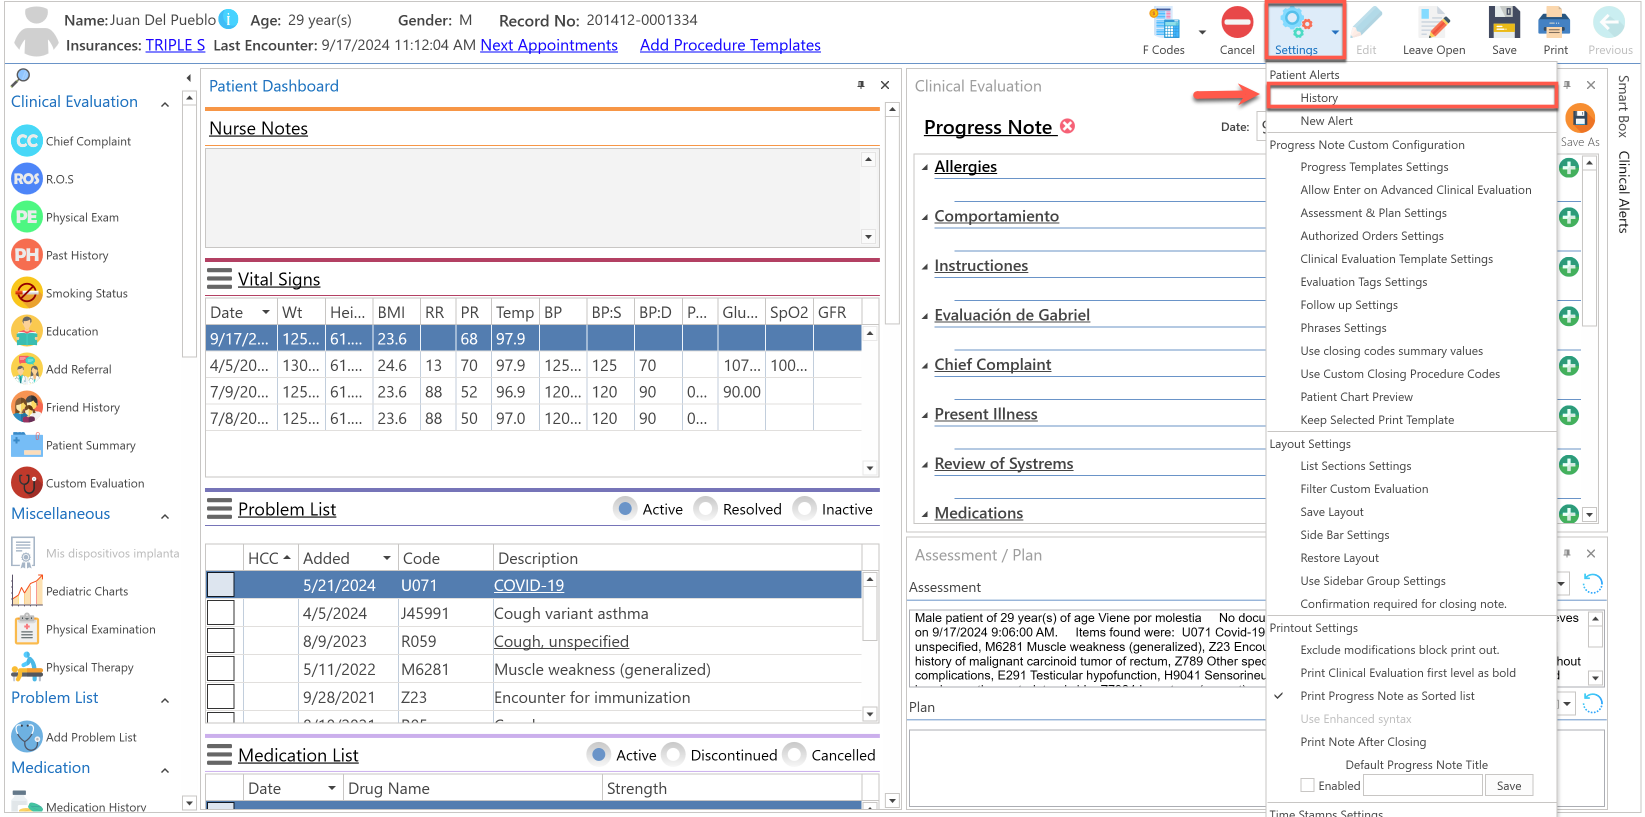
Task: Collapse the Allergies section in Progress Note
Action: [925, 168]
